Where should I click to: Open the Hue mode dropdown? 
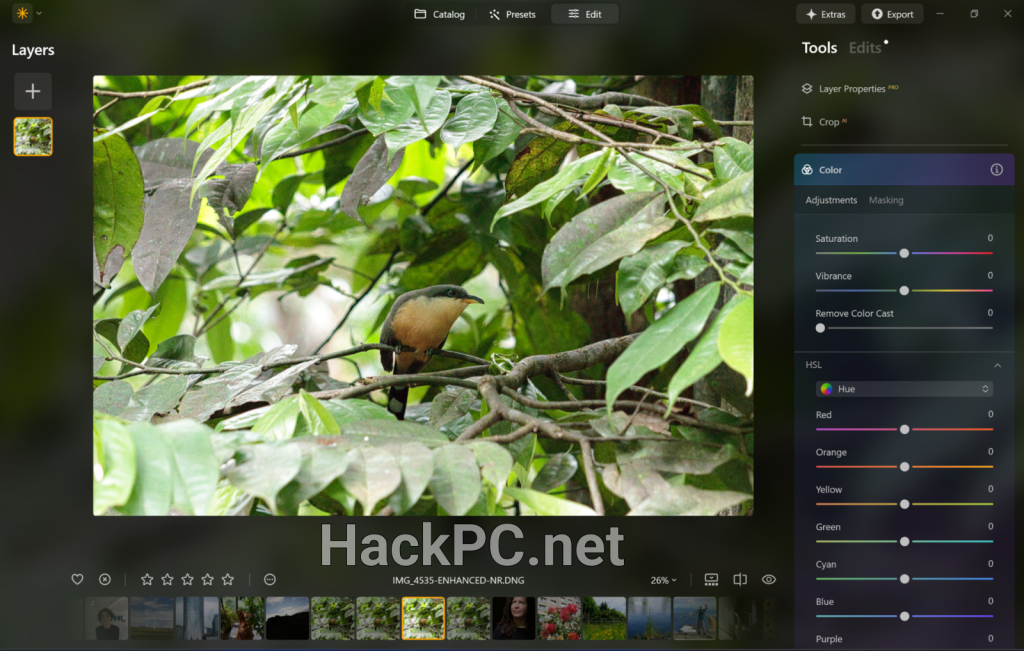(x=904, y=389)
